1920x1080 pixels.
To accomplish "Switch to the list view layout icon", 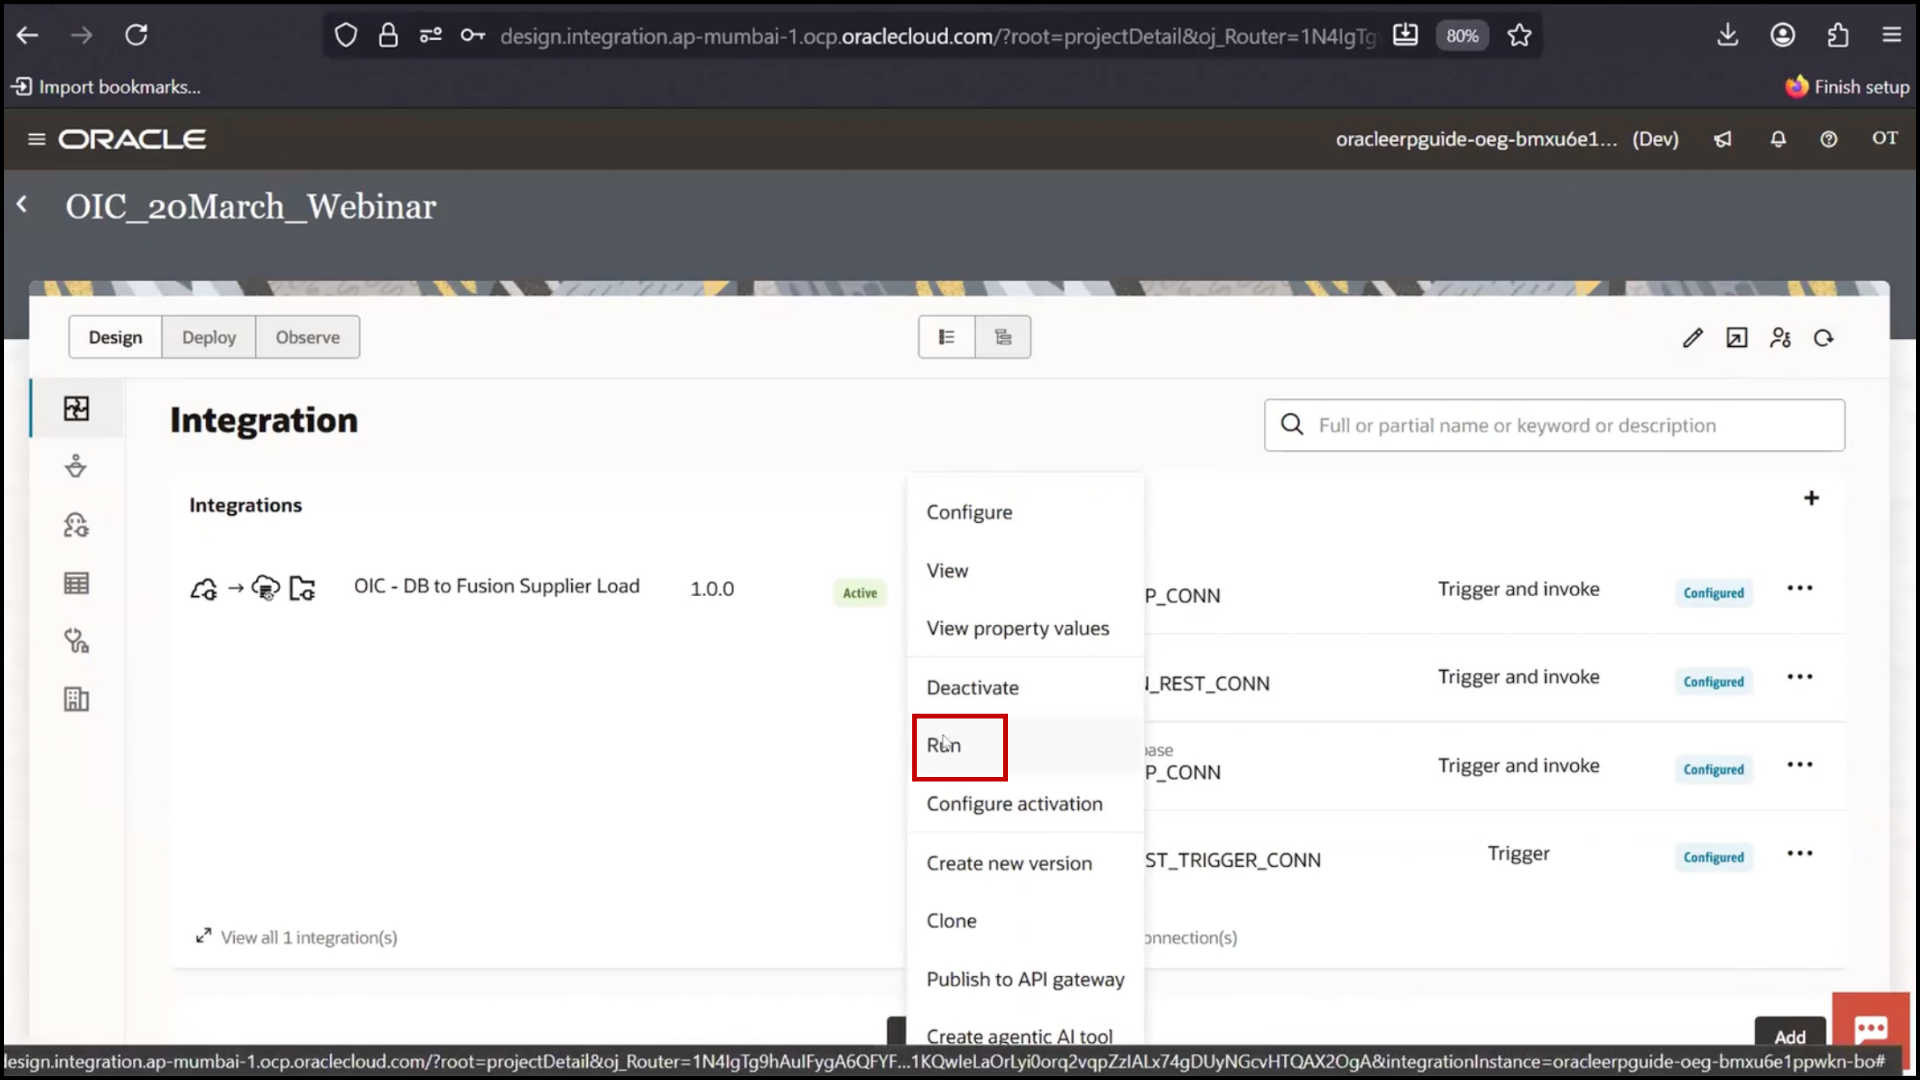I will (946, 337).
